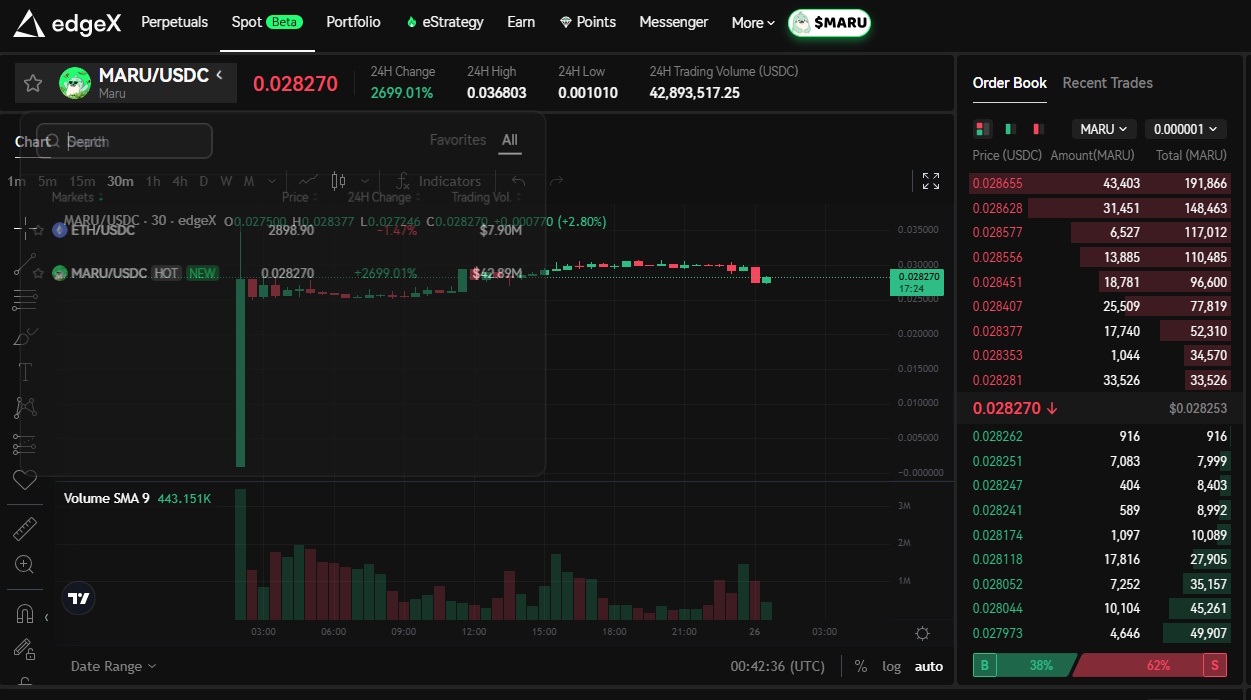Screen dimensions: 1251x700
Task: Open the order book MARU unit dropdown
Action: click(1104, 129)
